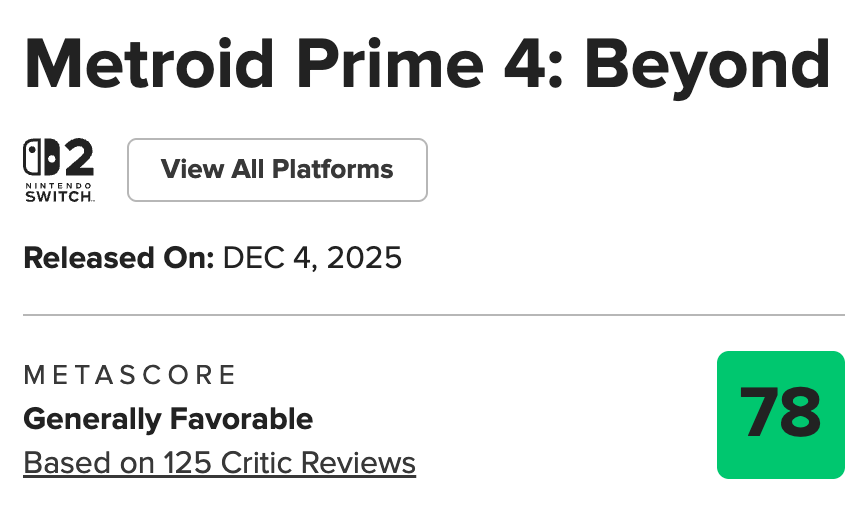Screen dimensions: 868x510
Task: Click the large 2 beside the Joy-Con symbol
Action: click(x=78, y=159)
